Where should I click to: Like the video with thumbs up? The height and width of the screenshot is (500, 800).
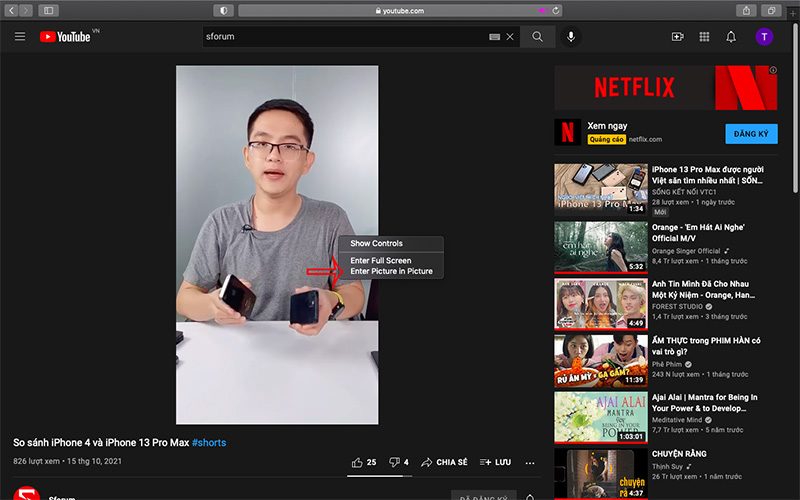[363, 462]
